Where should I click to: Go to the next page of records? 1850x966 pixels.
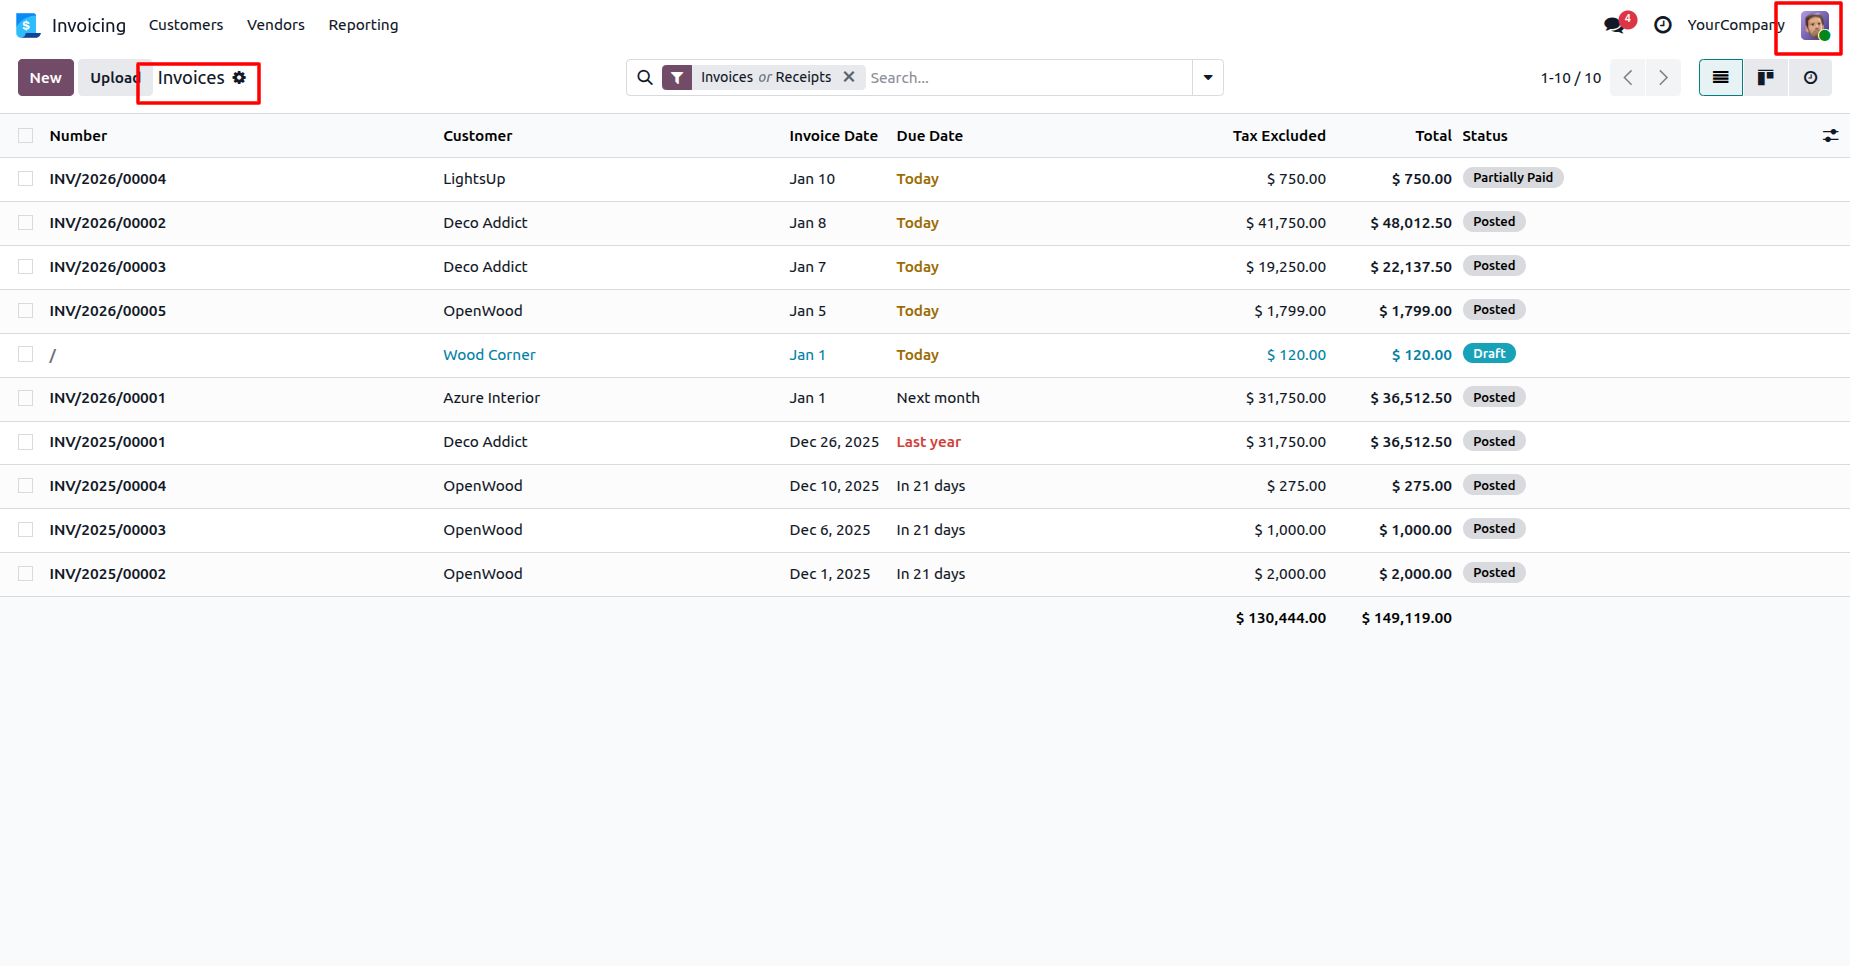1663,78
